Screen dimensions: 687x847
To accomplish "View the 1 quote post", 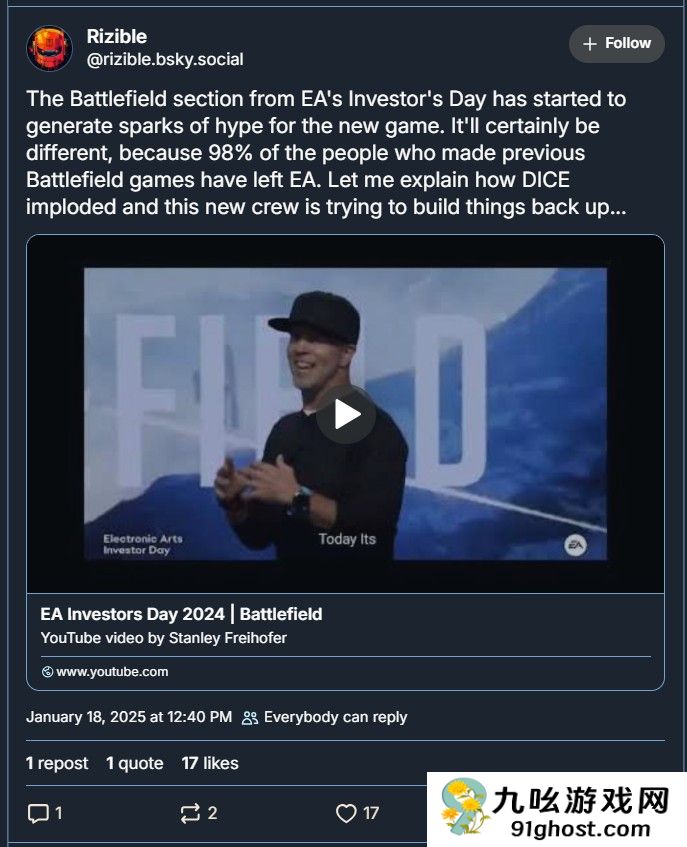I will coord(135,763).
